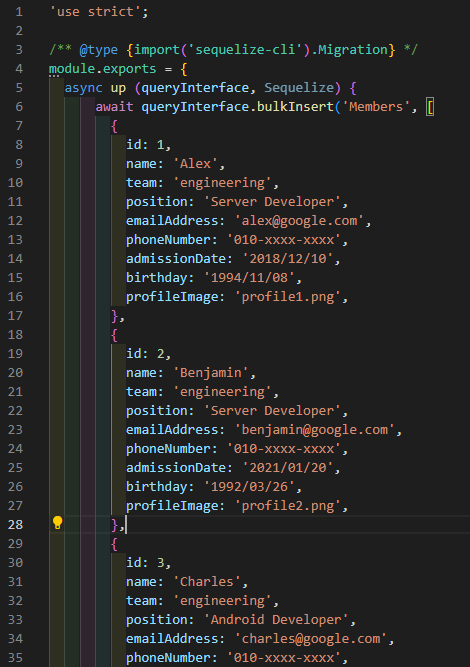
Task: Click the opening brace on line 18
Action: tap(114, 335)
